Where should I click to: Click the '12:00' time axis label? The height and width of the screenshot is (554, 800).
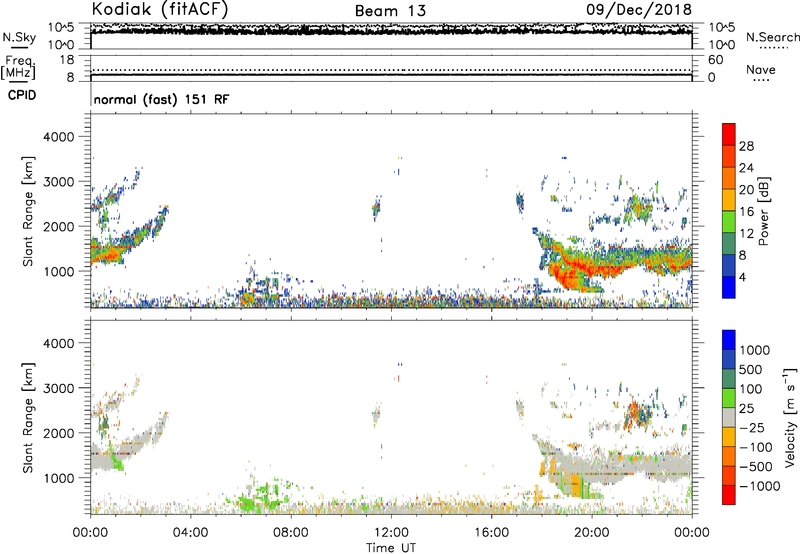coord(391,532)
